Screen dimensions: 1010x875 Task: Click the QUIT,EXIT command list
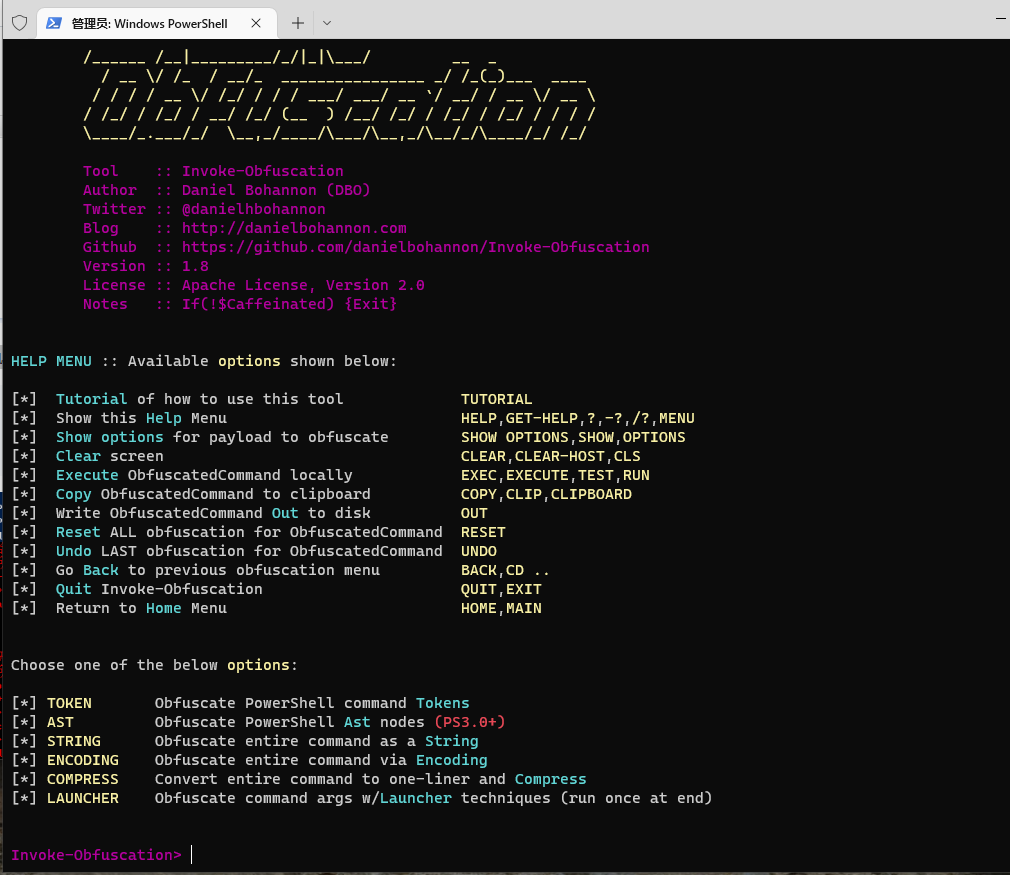501,589
